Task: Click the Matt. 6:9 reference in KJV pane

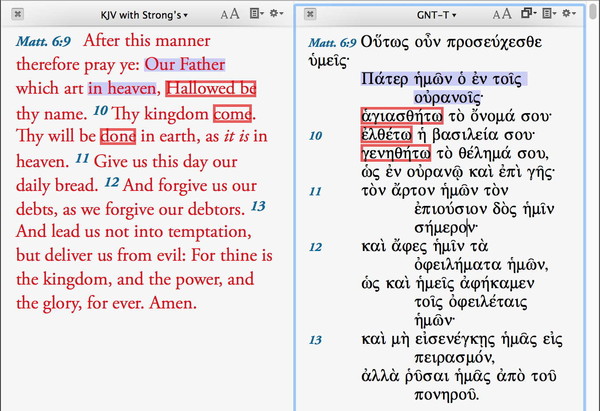Action: click(43, 41)
